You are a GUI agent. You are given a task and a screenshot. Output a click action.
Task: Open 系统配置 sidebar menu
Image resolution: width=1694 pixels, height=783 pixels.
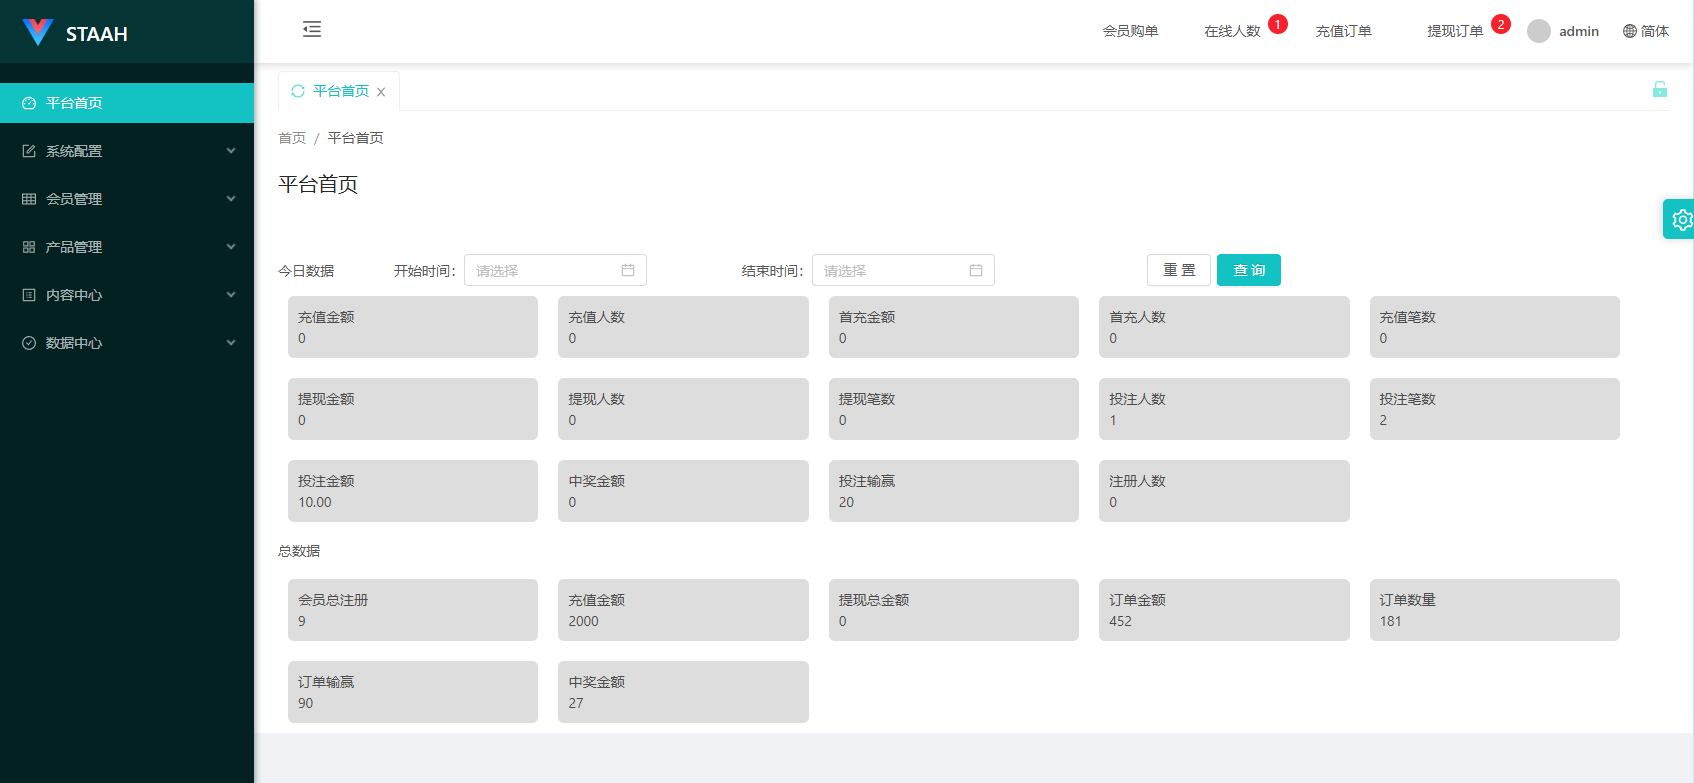coord(127,151)
